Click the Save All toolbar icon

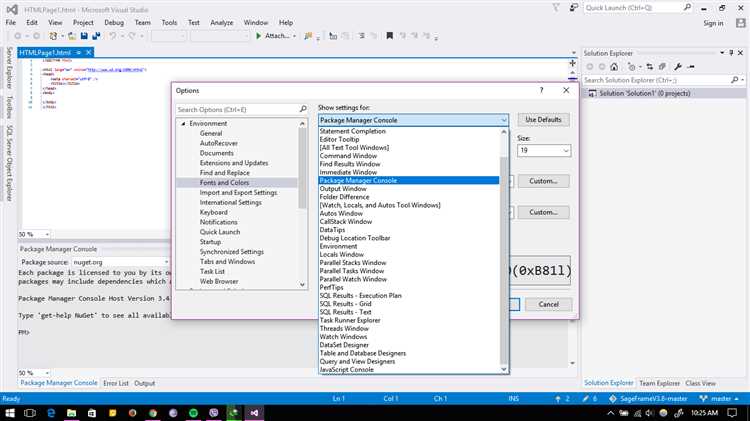point(96,36)
